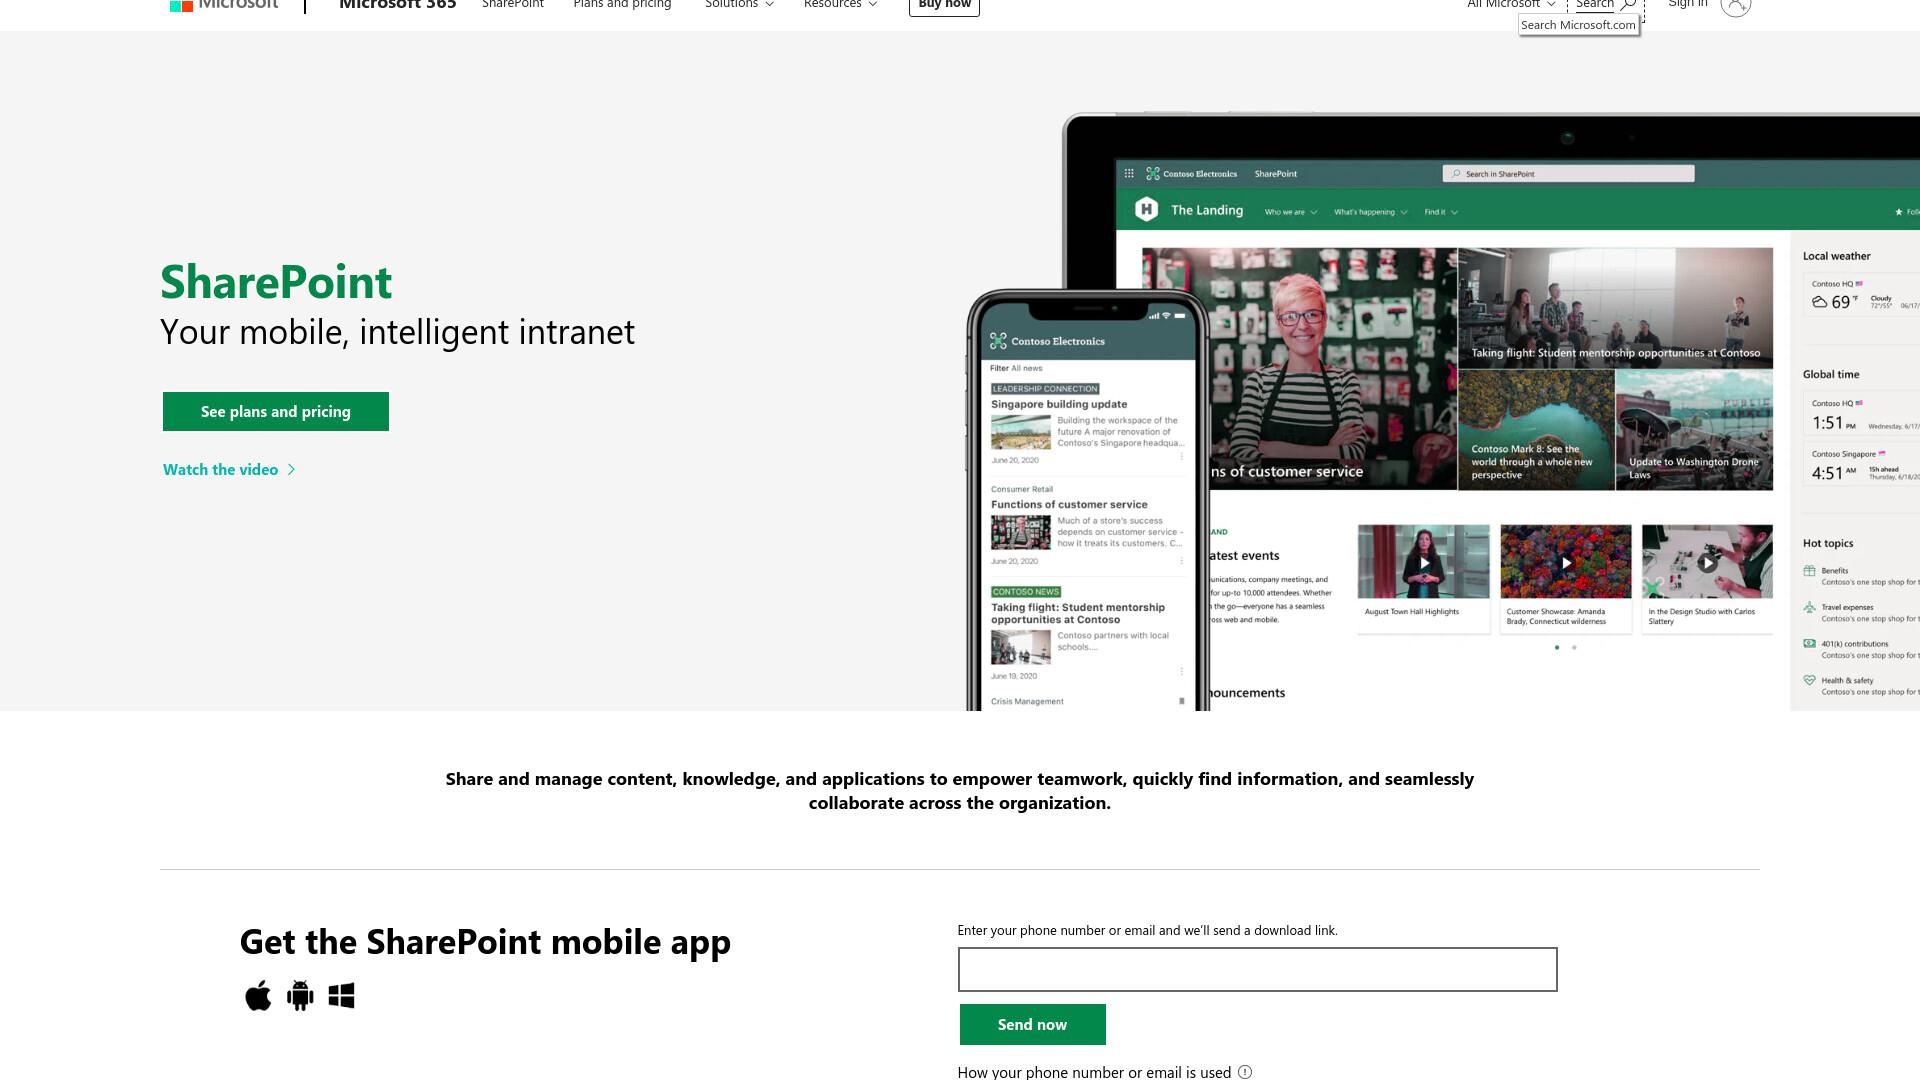The height and width of the screenshot is (1080, 1920).
Task: Click the Search magnifier icon
Action: click(x=1628, y=5)
